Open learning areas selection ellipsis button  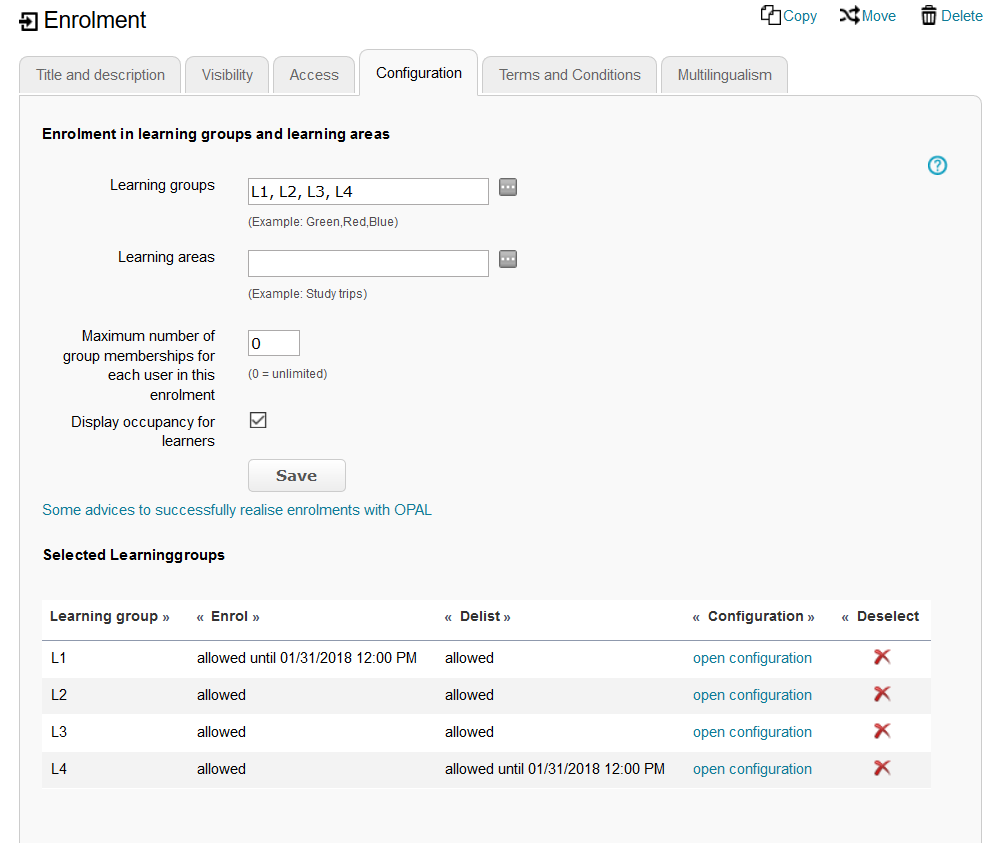(x=508, y=260)
